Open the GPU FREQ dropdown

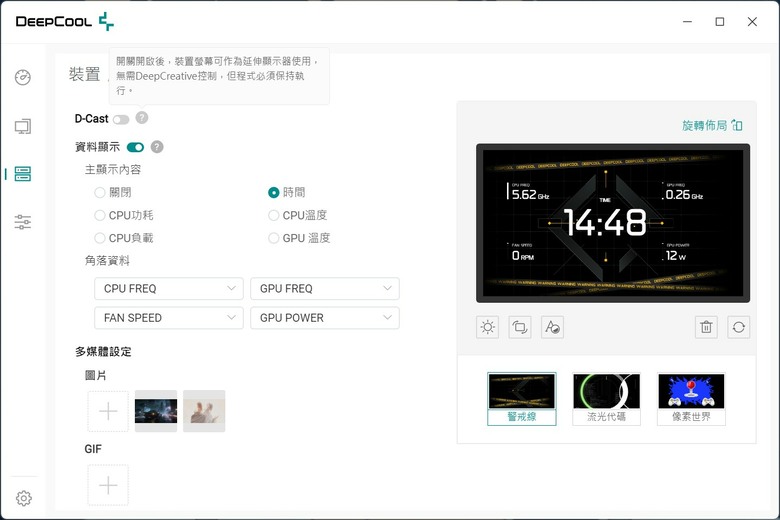(x=325, y=289)
